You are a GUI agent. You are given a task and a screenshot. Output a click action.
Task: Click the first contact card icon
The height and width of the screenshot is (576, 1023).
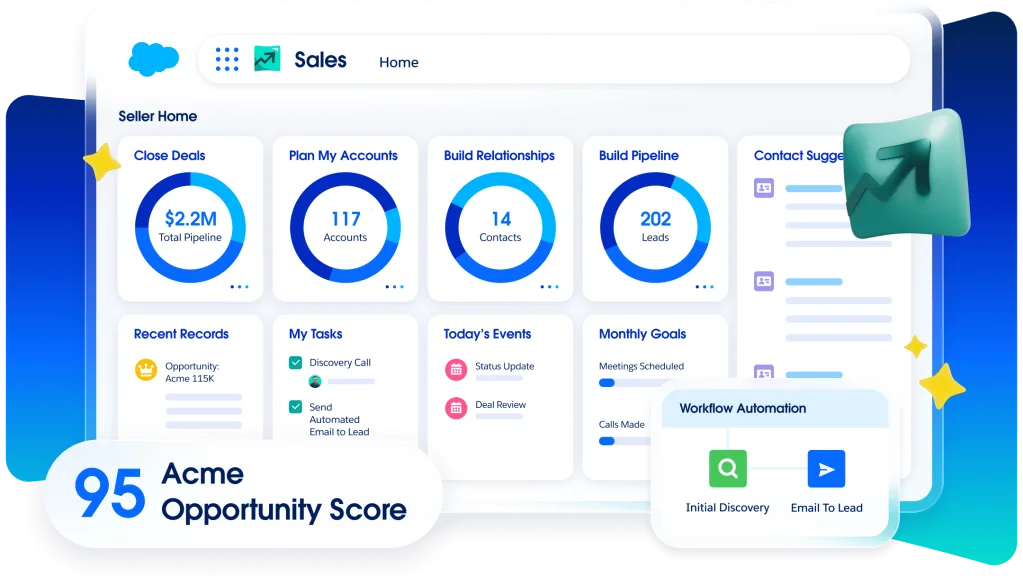[764, 188]
